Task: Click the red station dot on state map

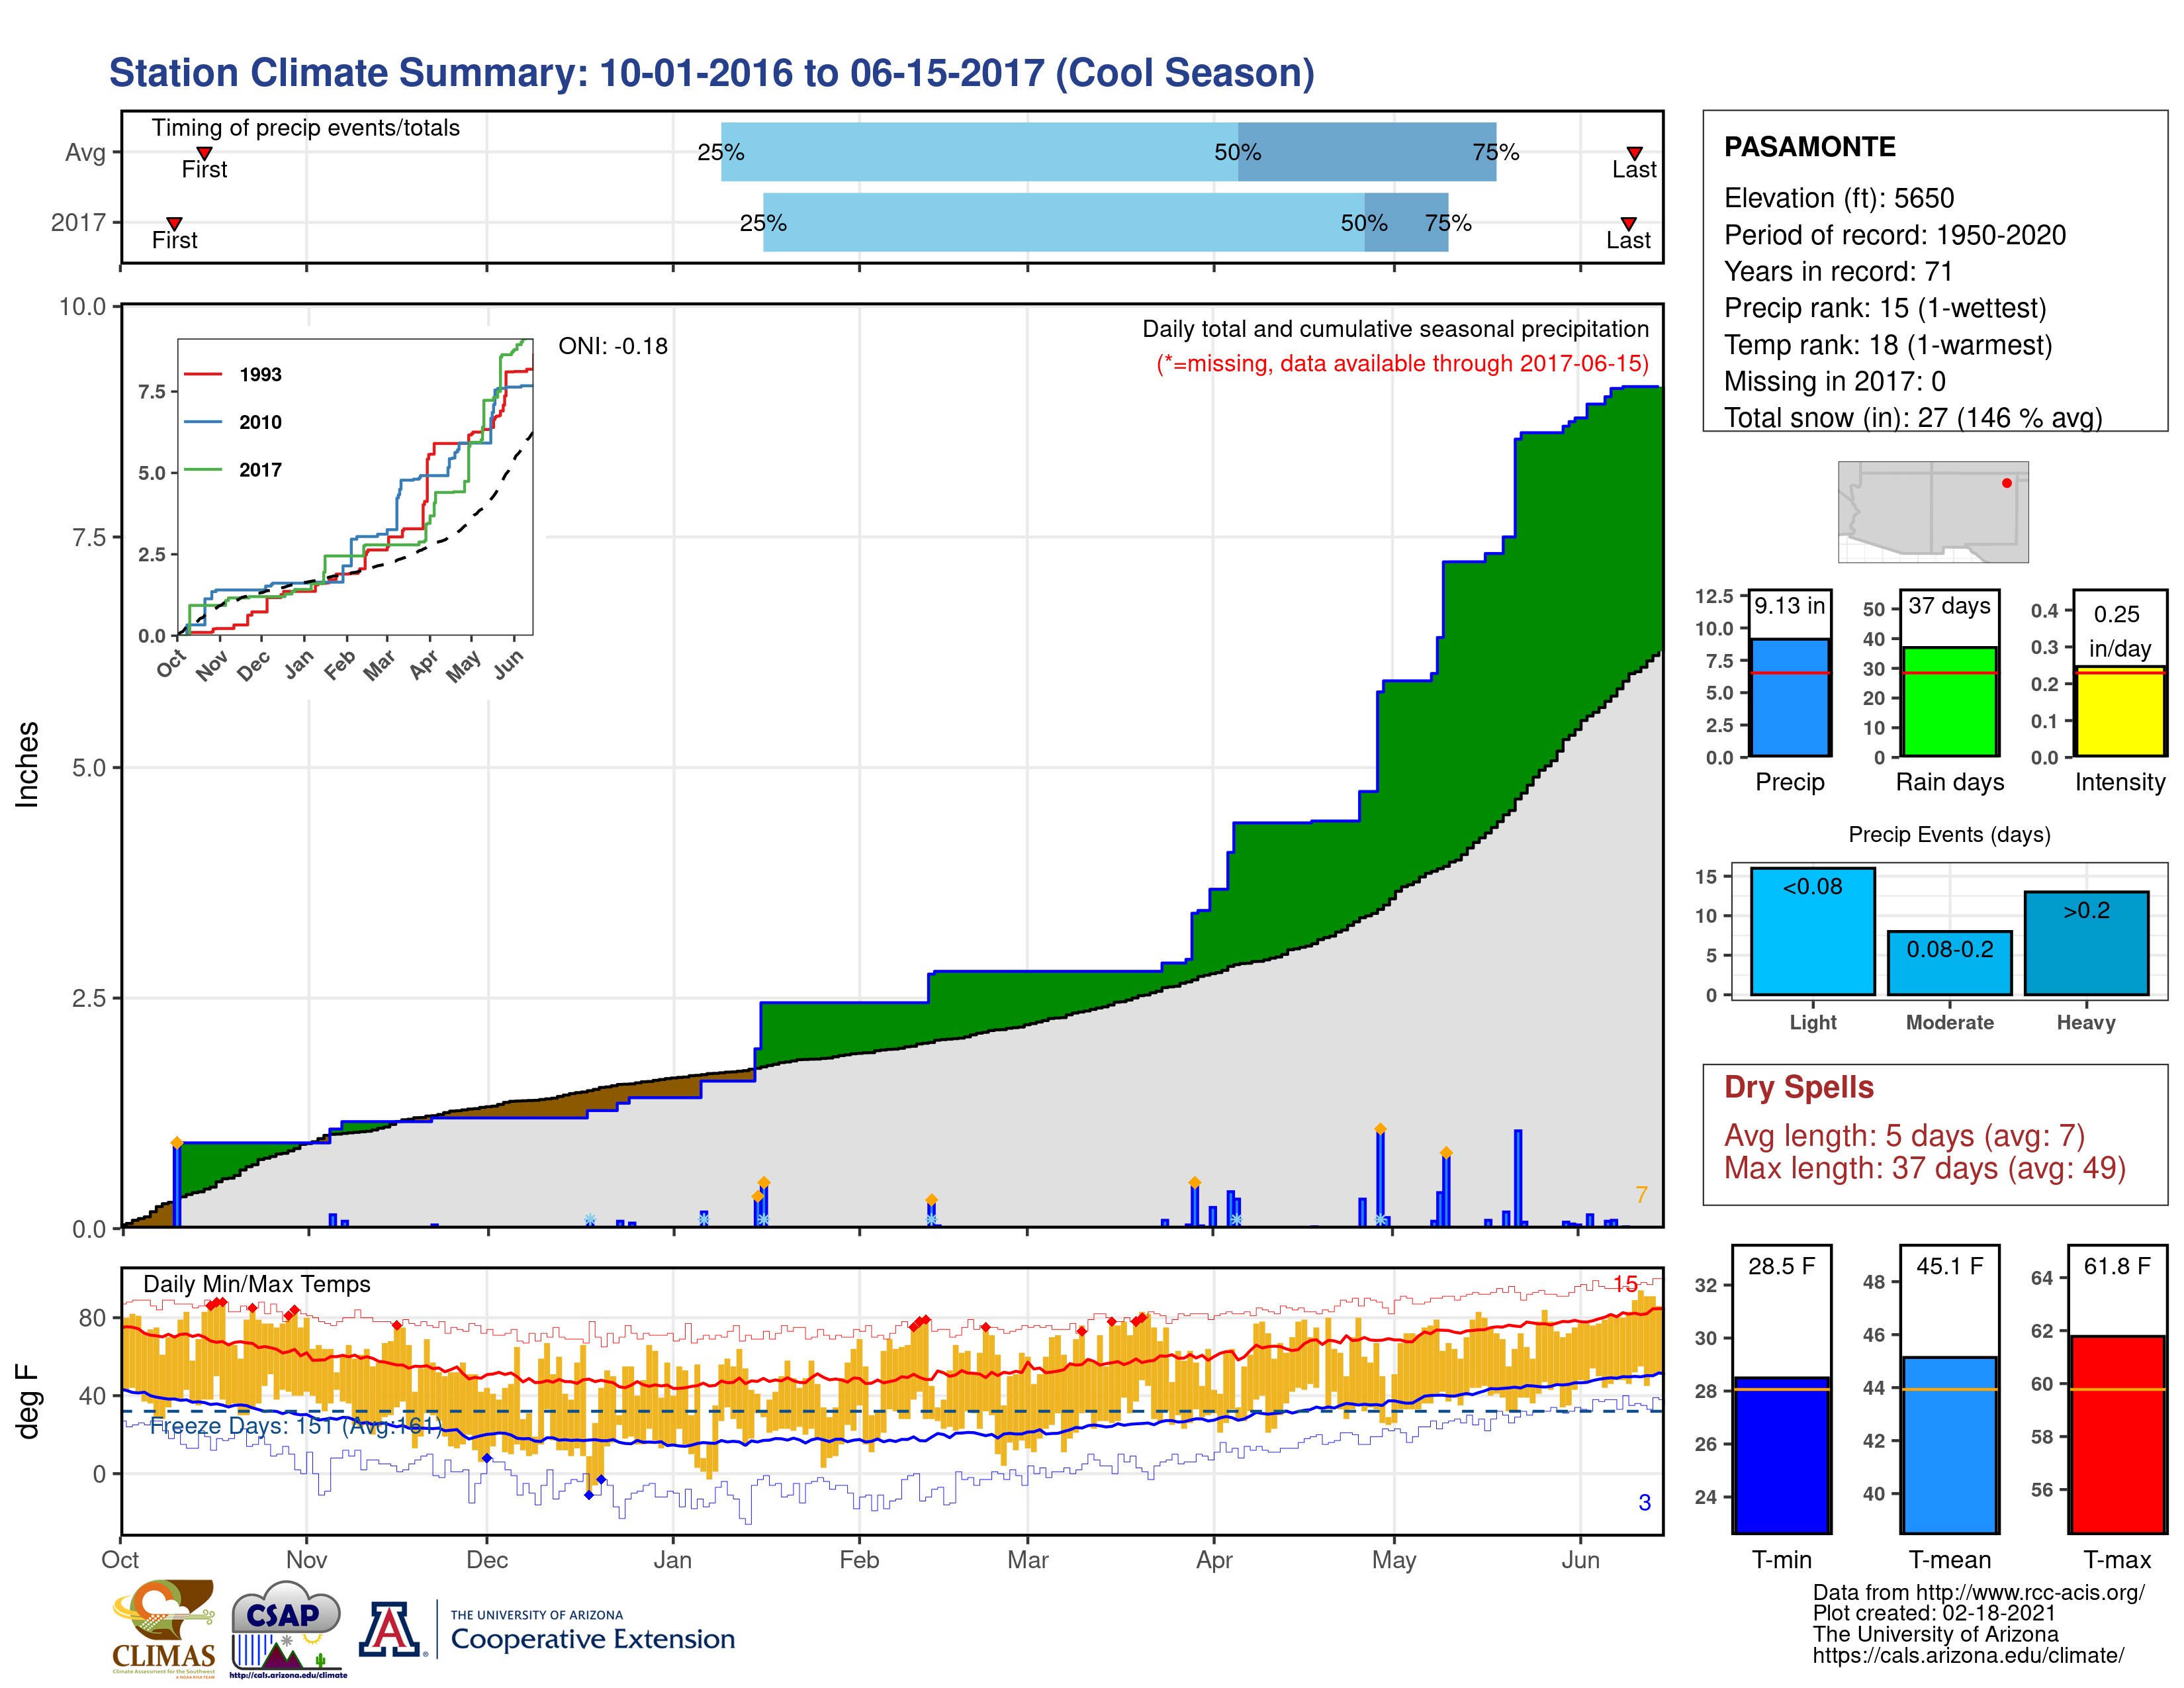Action: [x=2006, y=483]
